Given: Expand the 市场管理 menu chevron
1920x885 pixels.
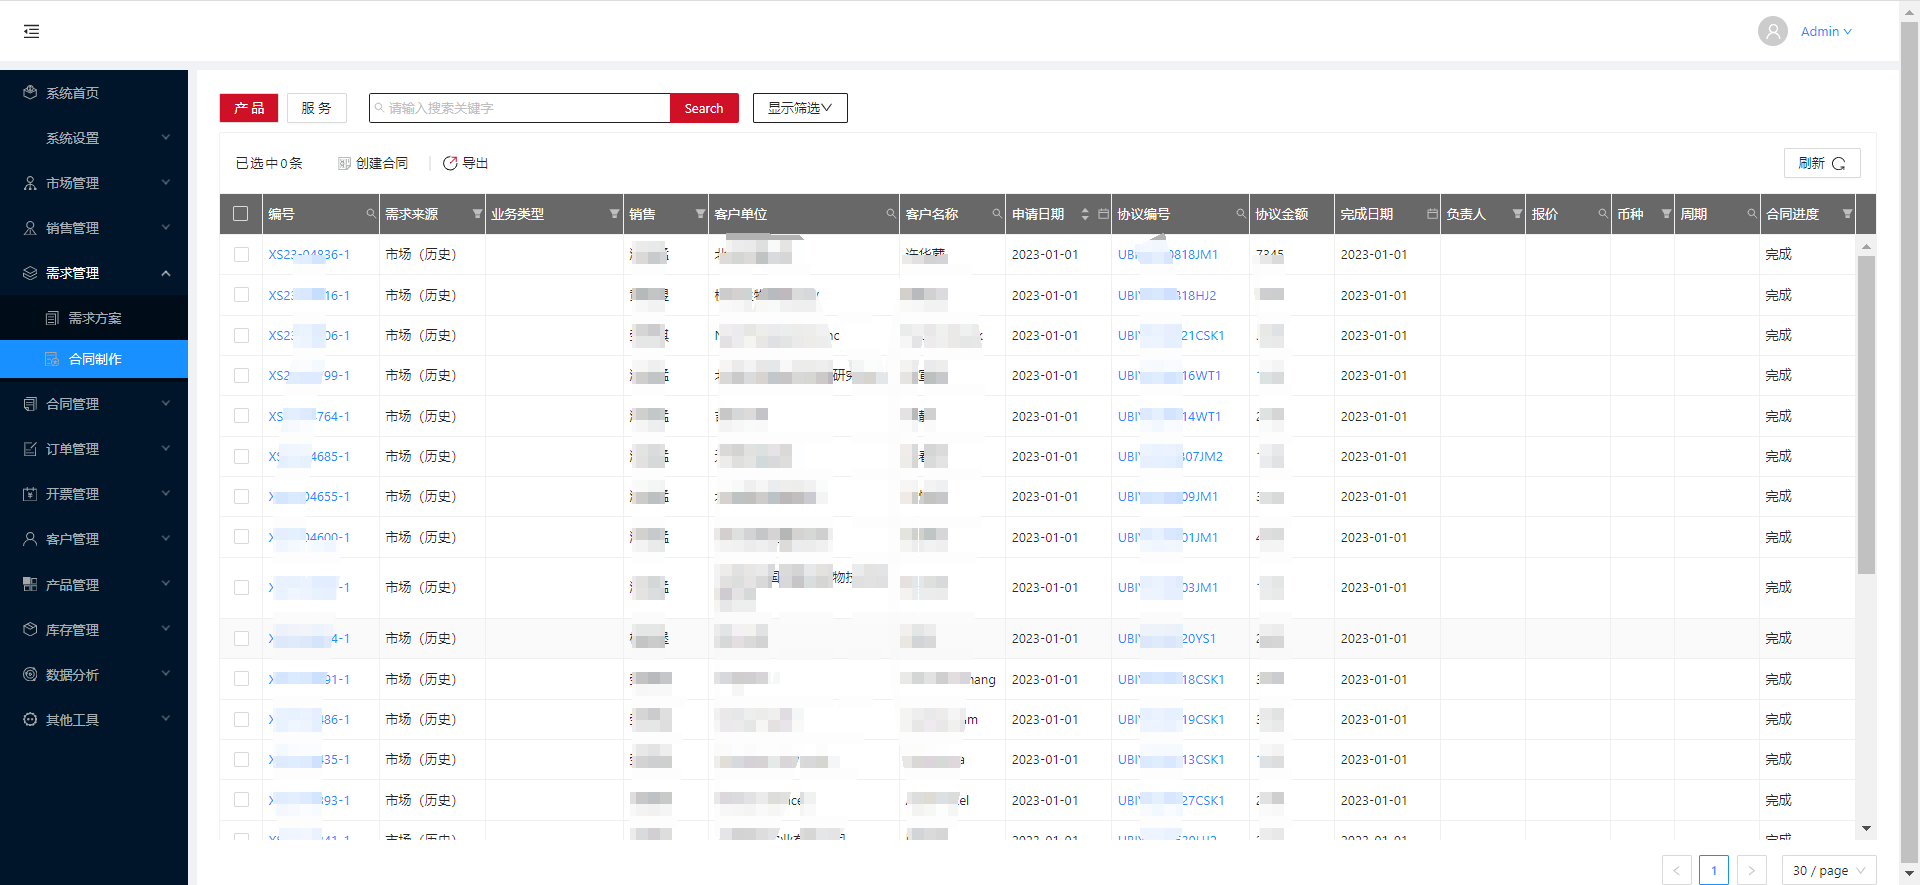Looking at the screenshot, I should (166, 183).
